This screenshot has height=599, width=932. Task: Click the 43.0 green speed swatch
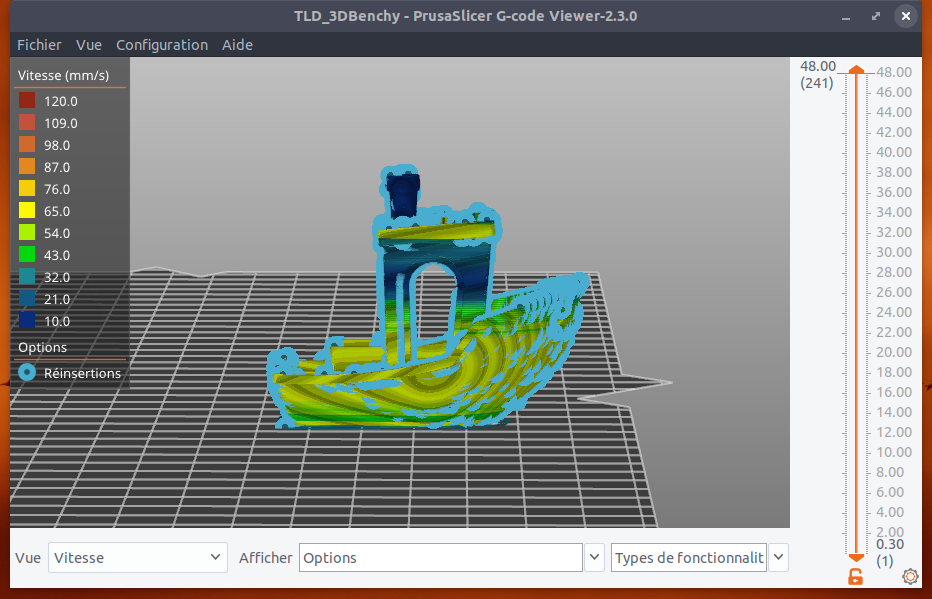click(27, 254)
